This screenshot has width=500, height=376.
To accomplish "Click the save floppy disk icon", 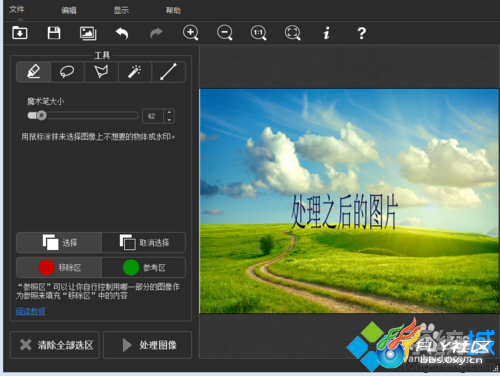I will (x=54, y=33).
